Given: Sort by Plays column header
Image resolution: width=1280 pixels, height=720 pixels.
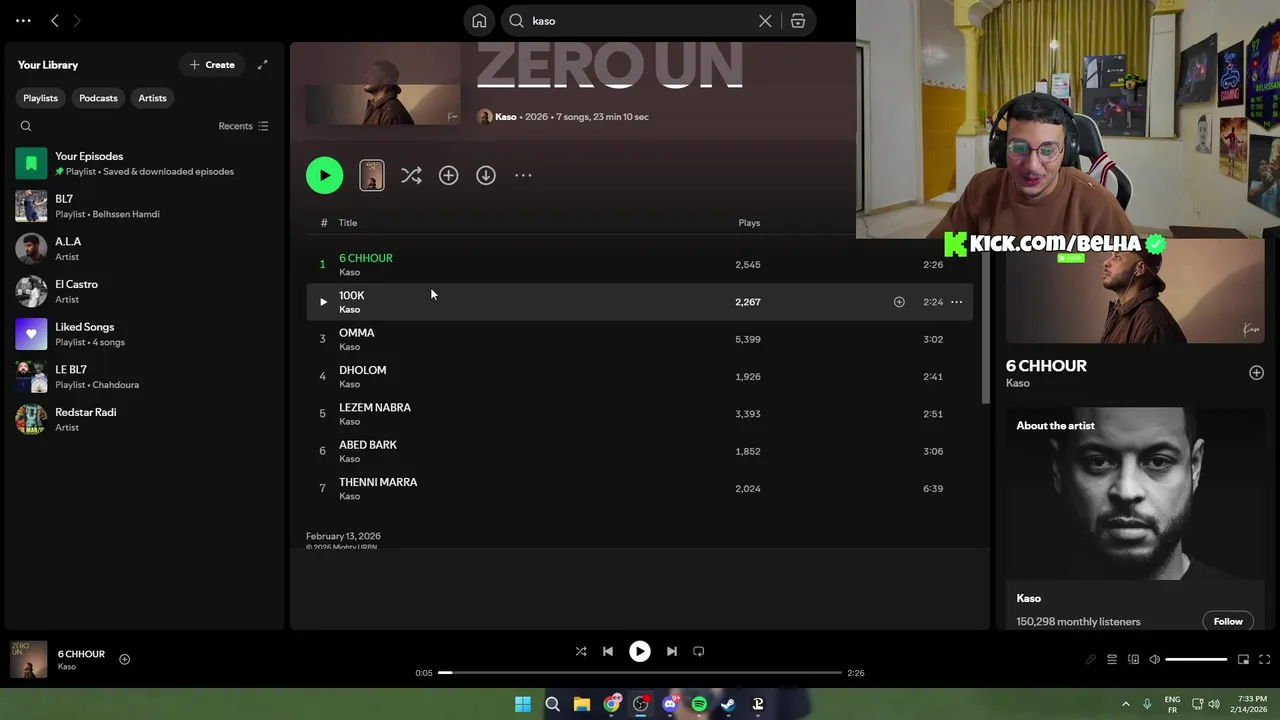Looking at the screenshot, I should coord(749,223).
